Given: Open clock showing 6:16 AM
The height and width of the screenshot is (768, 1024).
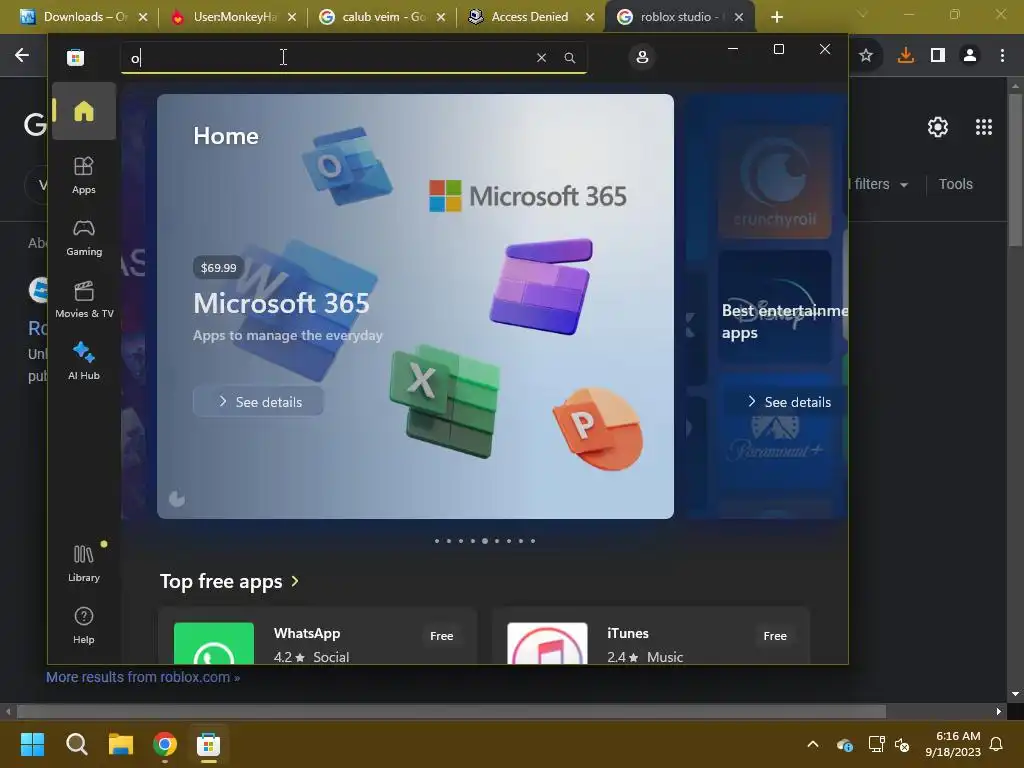Looking at the screenshot, I should [953, 744].
